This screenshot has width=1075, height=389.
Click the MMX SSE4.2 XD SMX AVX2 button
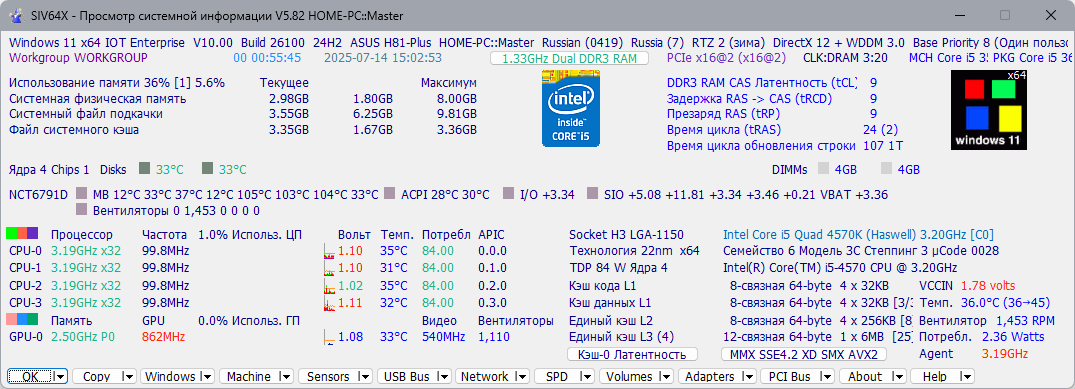point(804,354)
